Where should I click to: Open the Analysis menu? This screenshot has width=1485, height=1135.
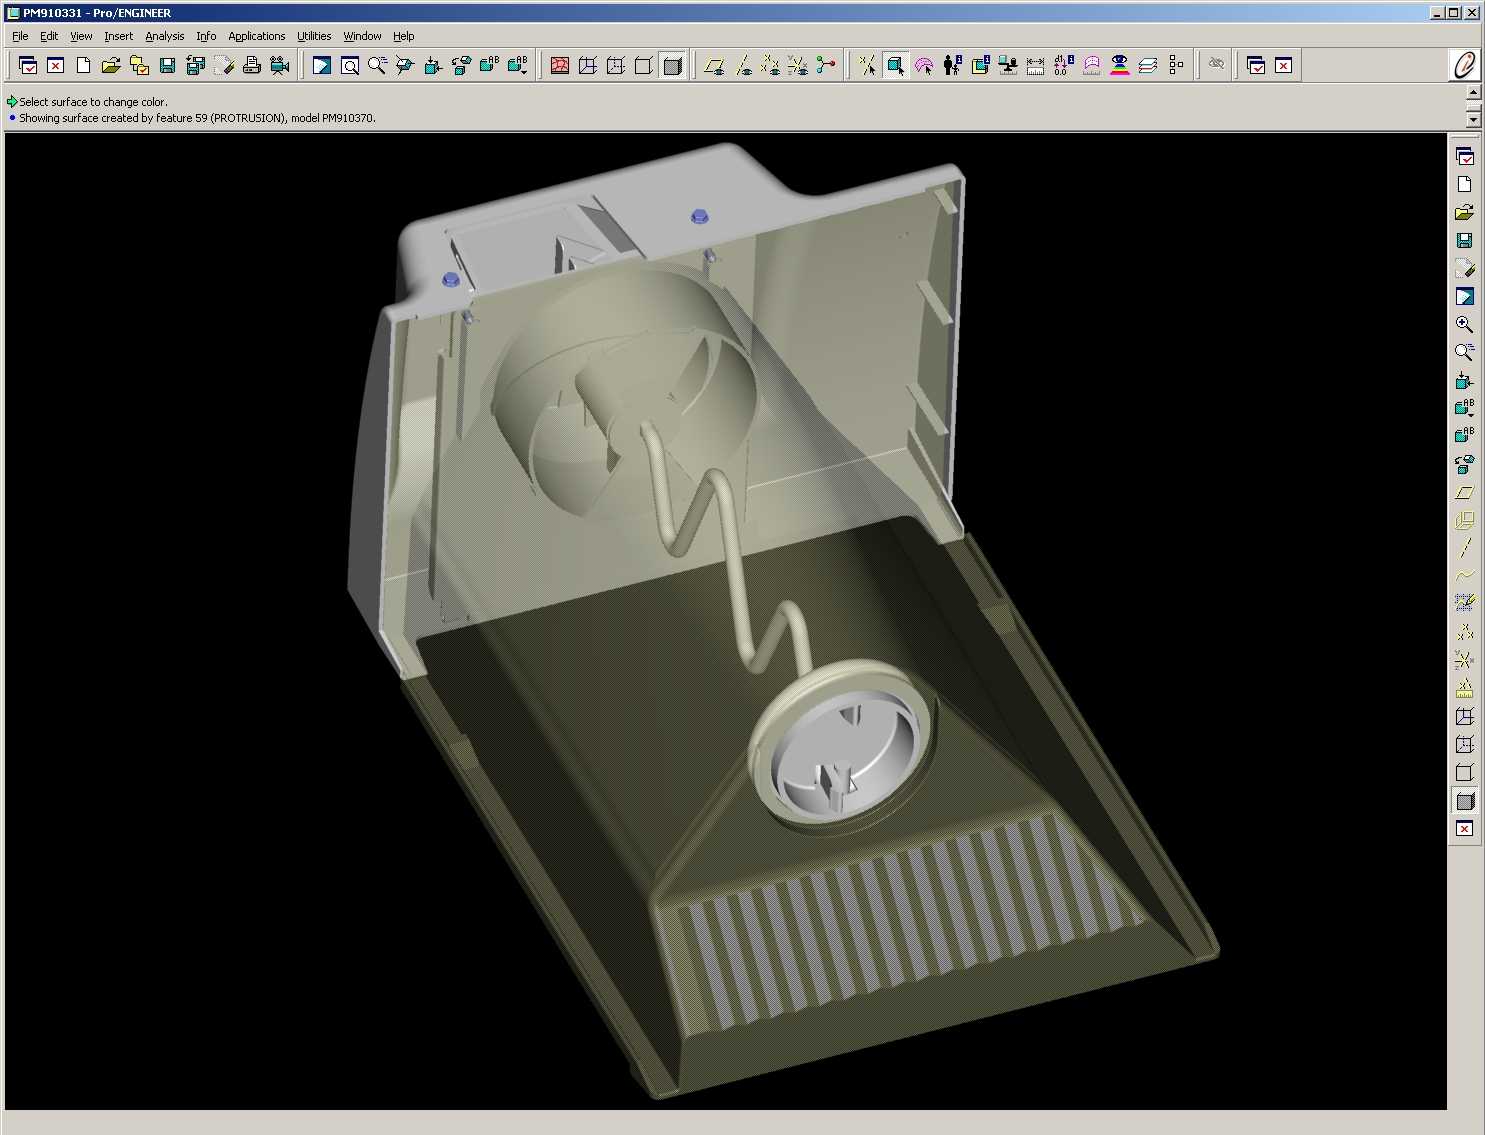click(165, 36)
